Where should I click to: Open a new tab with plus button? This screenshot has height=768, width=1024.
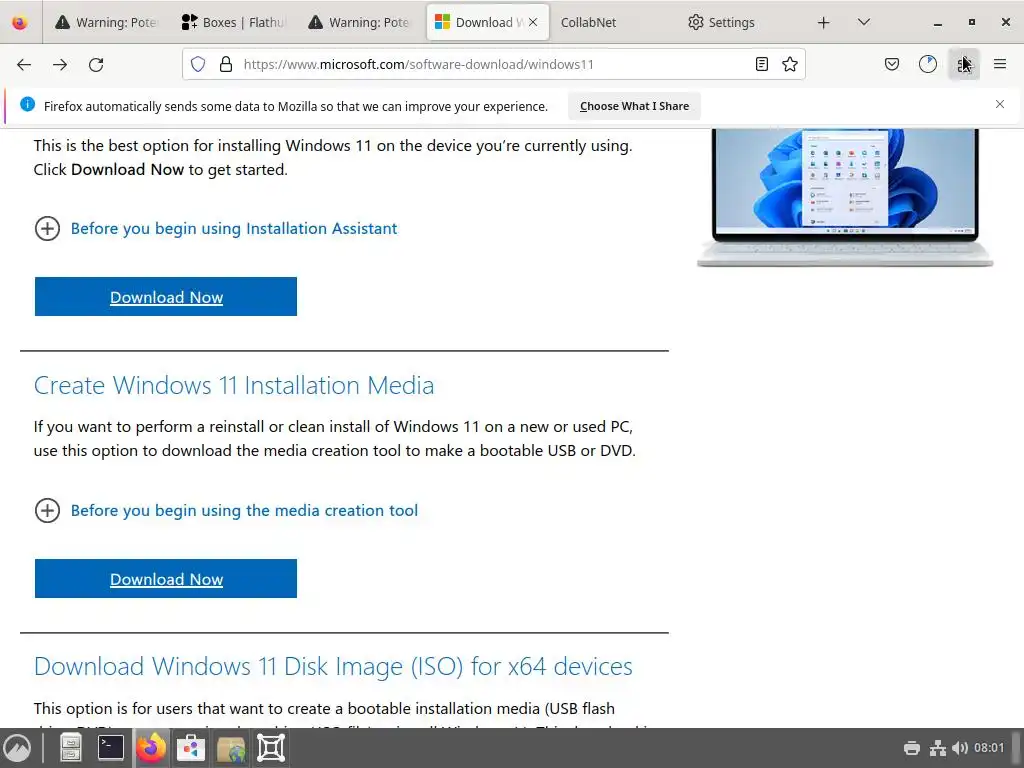(x=824, y=22)
